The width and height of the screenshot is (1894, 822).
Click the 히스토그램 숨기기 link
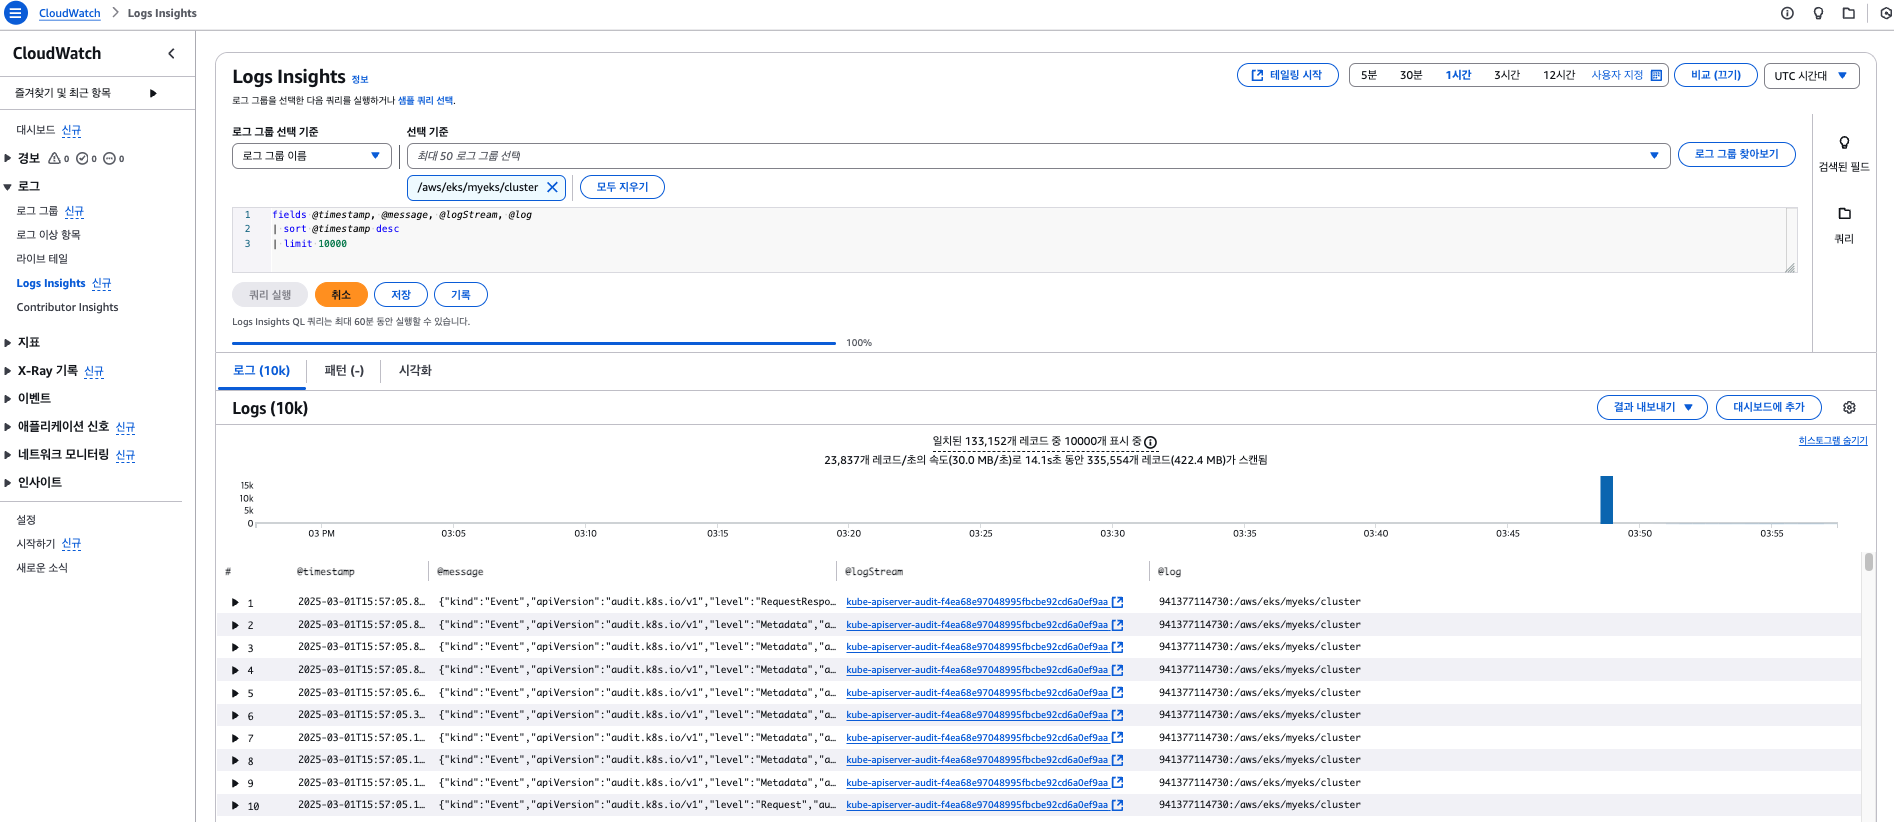[1832, 441]
